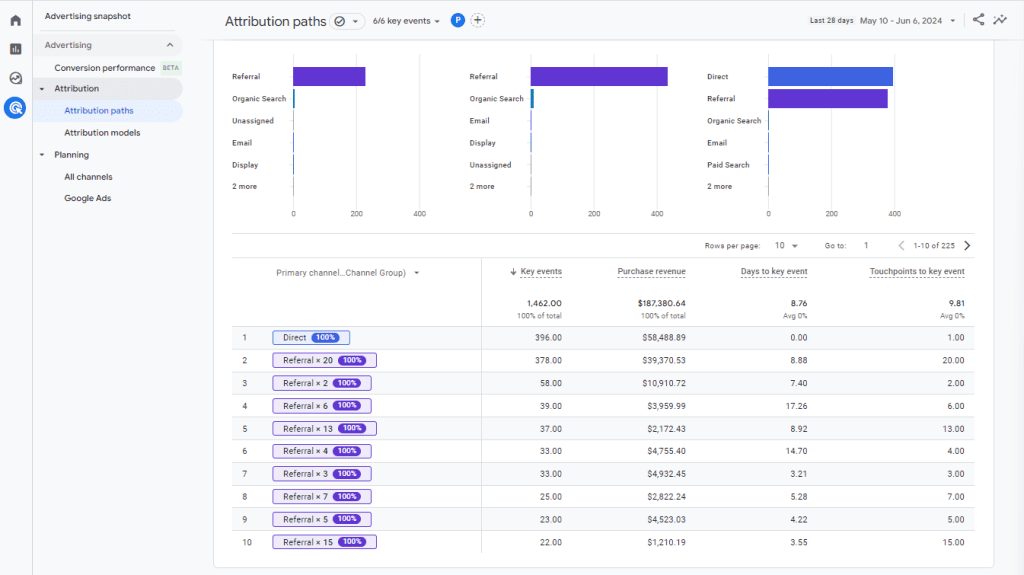Click the share report icon
Image resolution: width=1024 pixels, height=575 pixels.
[x=978, y=20]
